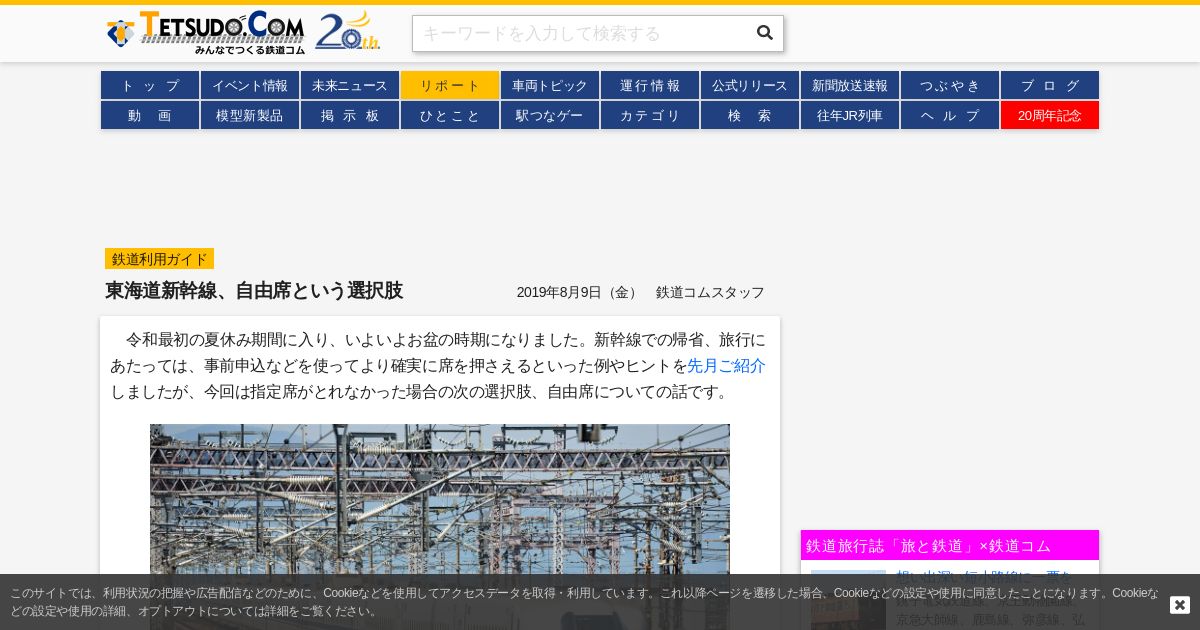Screen dimensions: 1200x630
Task: Select the リポート menu item
Action: (x=450, y=85)
